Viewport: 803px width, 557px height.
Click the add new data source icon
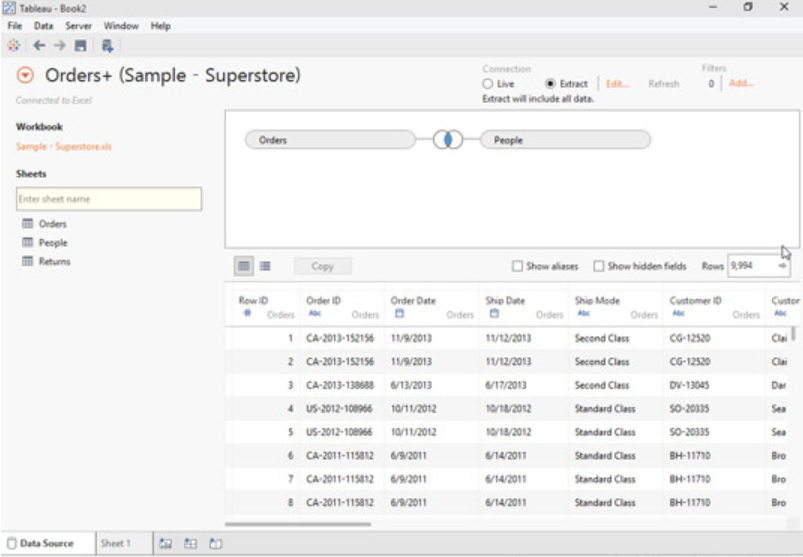(x=107, y=46)
